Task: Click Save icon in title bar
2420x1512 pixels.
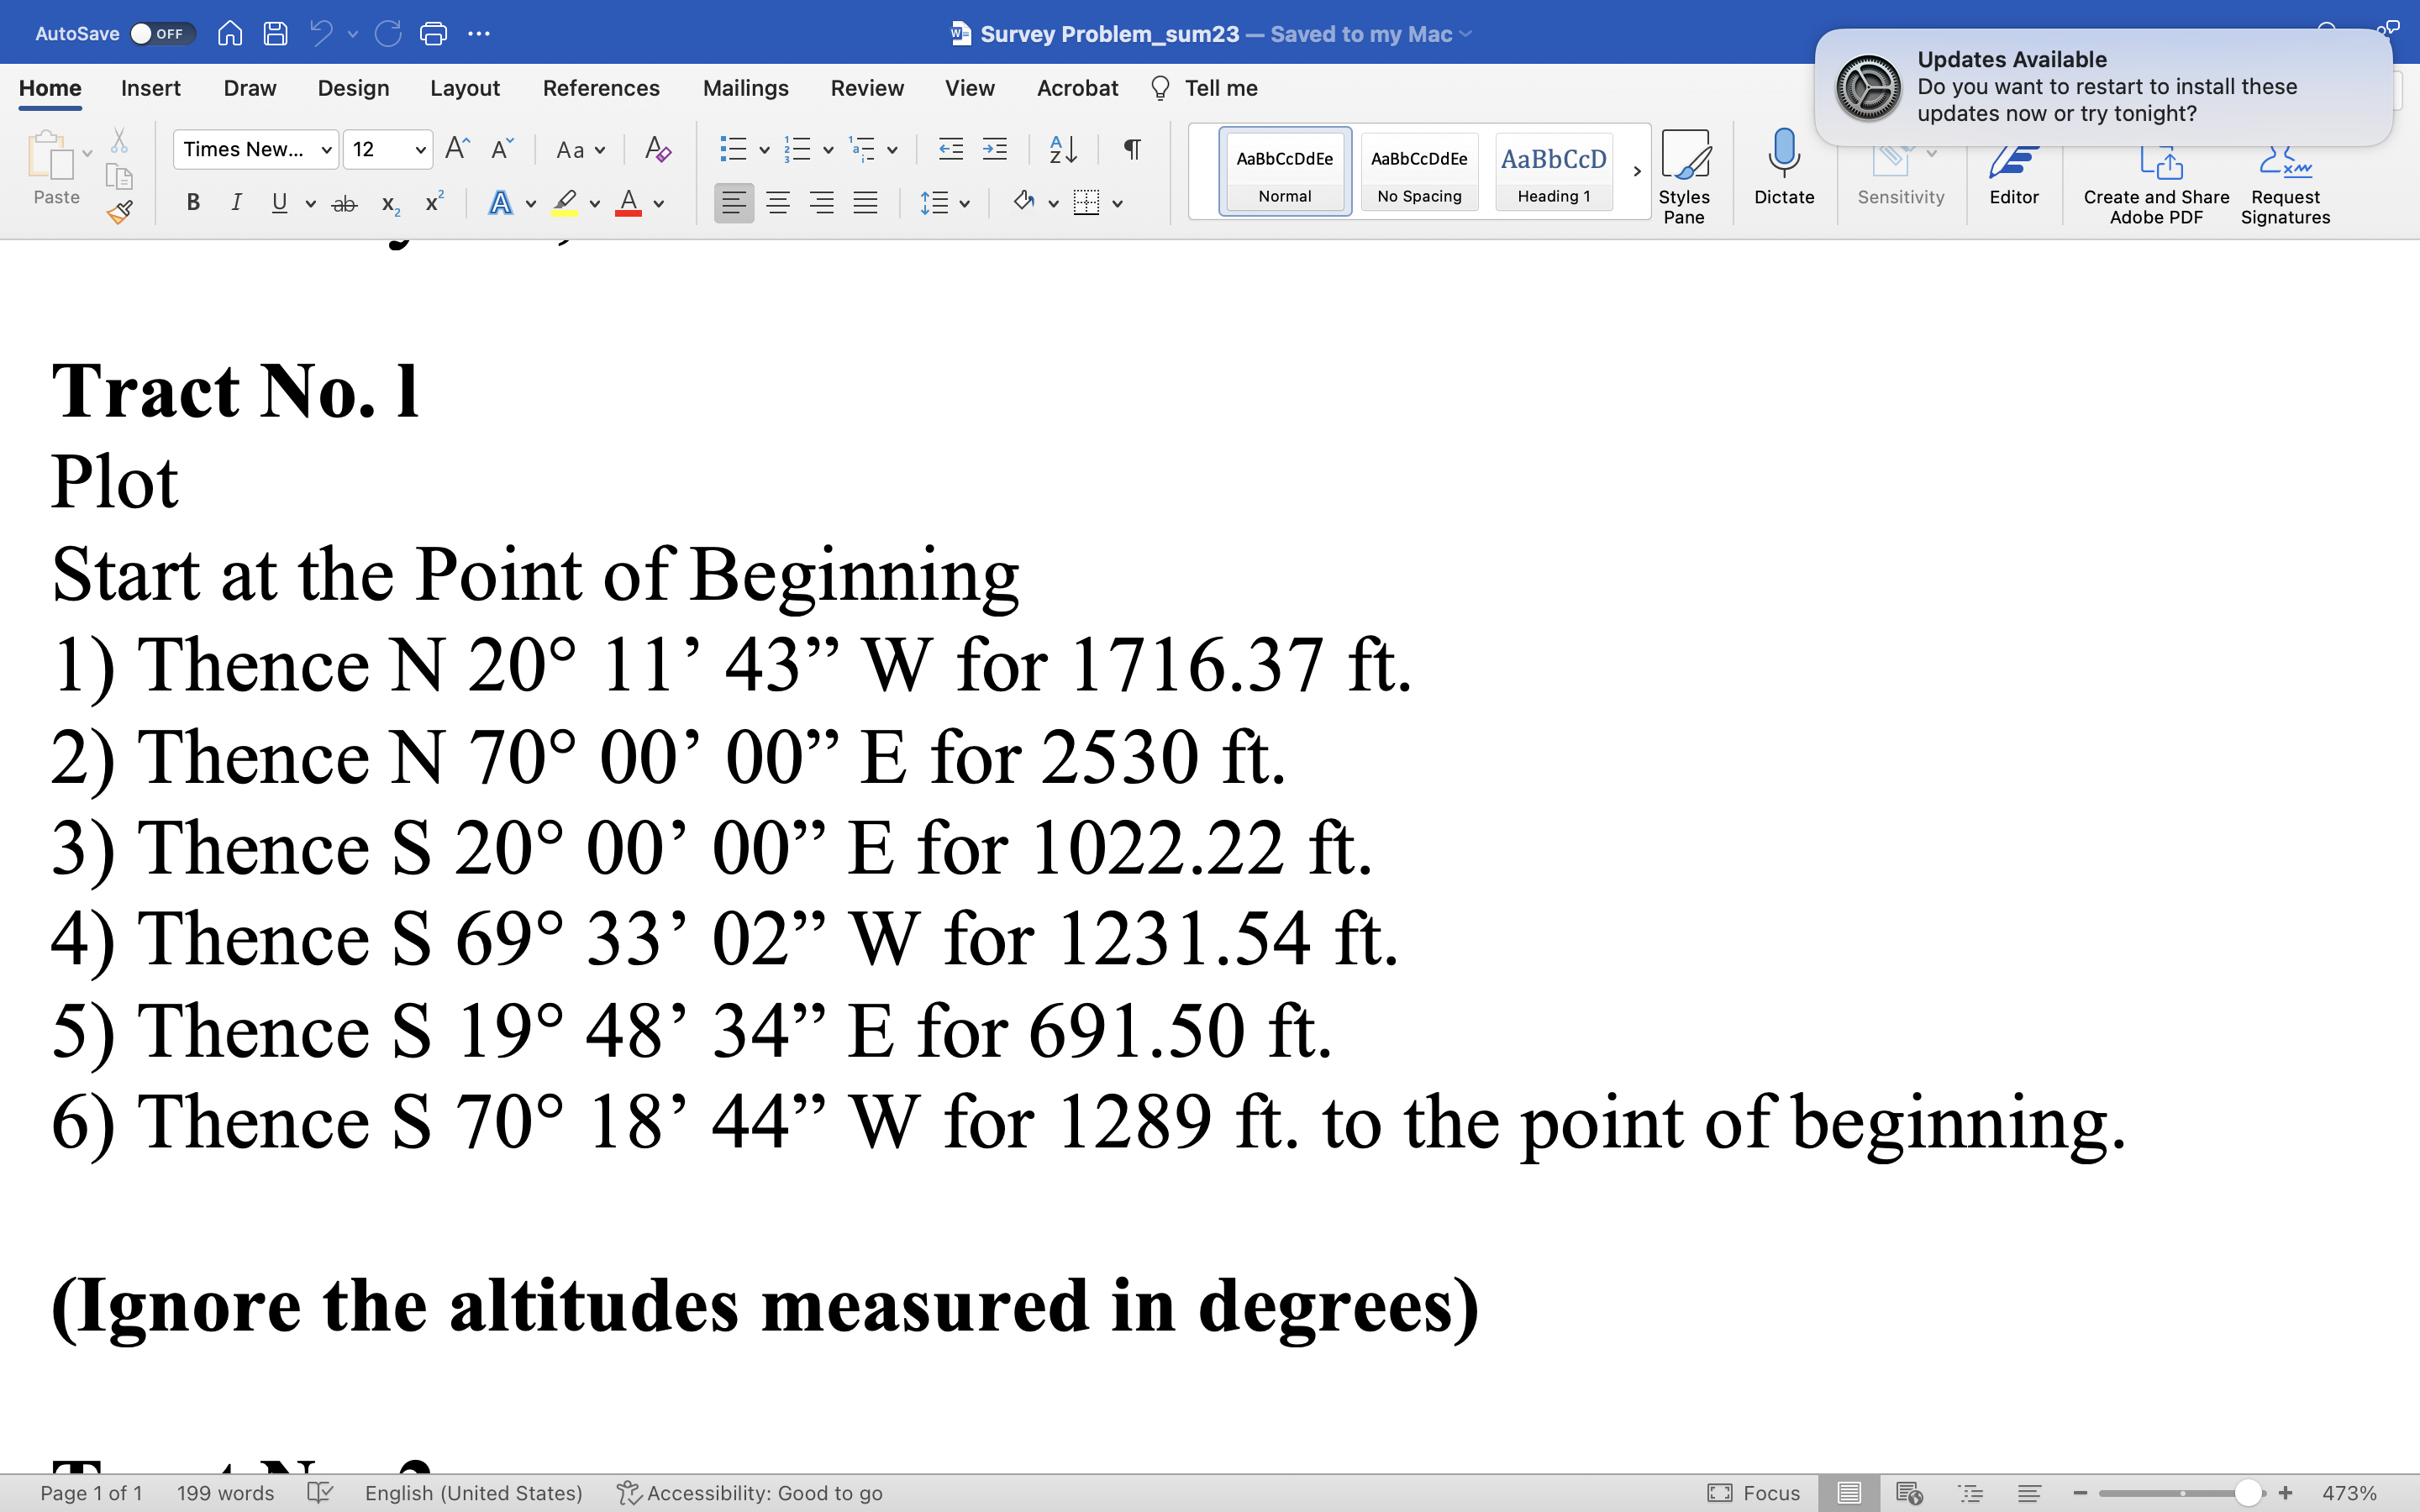Action: pos(275,34)
